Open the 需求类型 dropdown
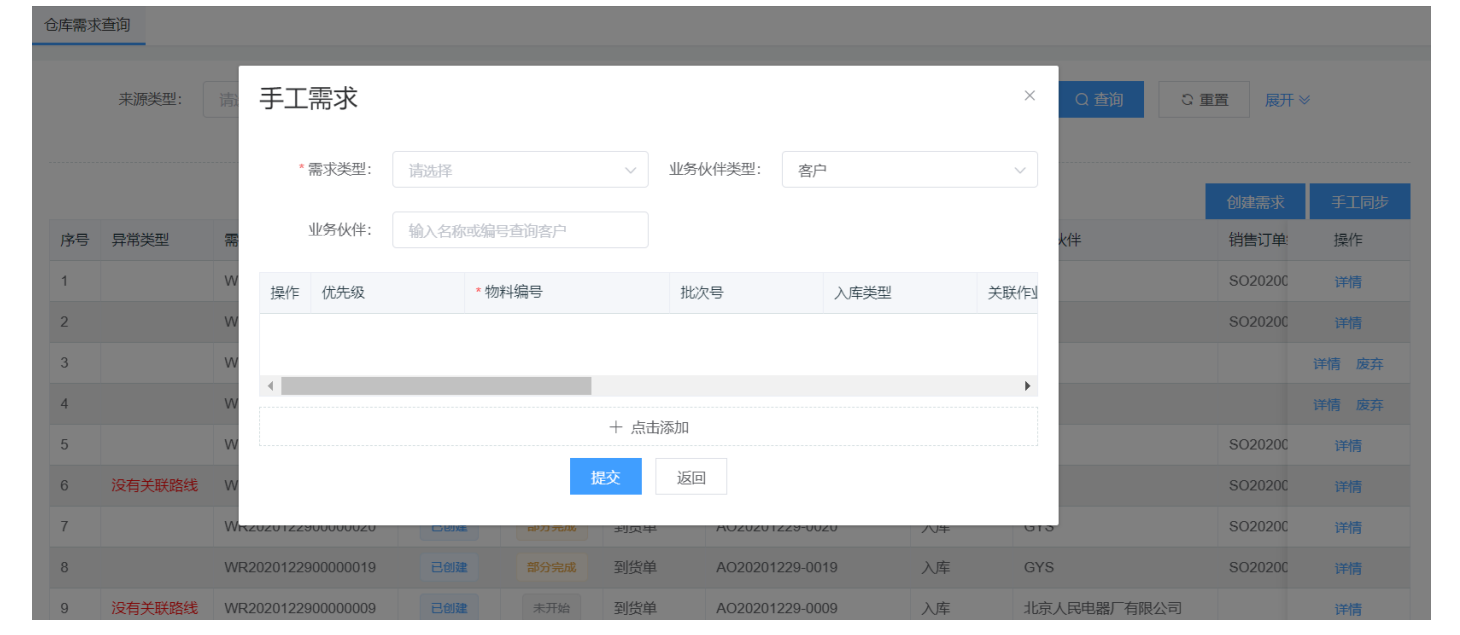 tap(520, 170)
